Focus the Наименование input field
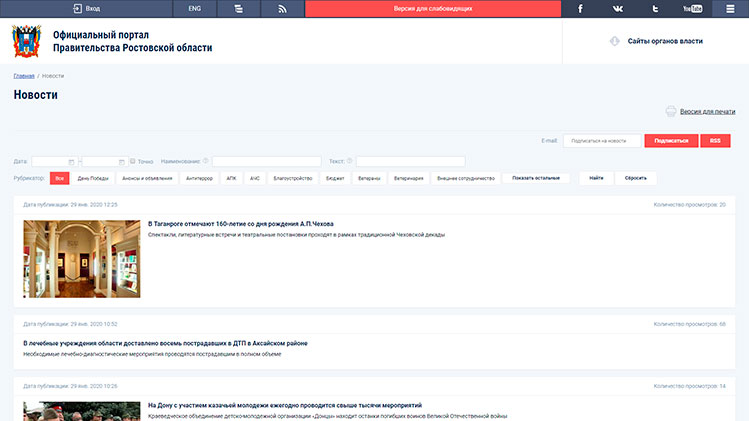The width and height of the screenshot is (749, 421). click(267, 162)
